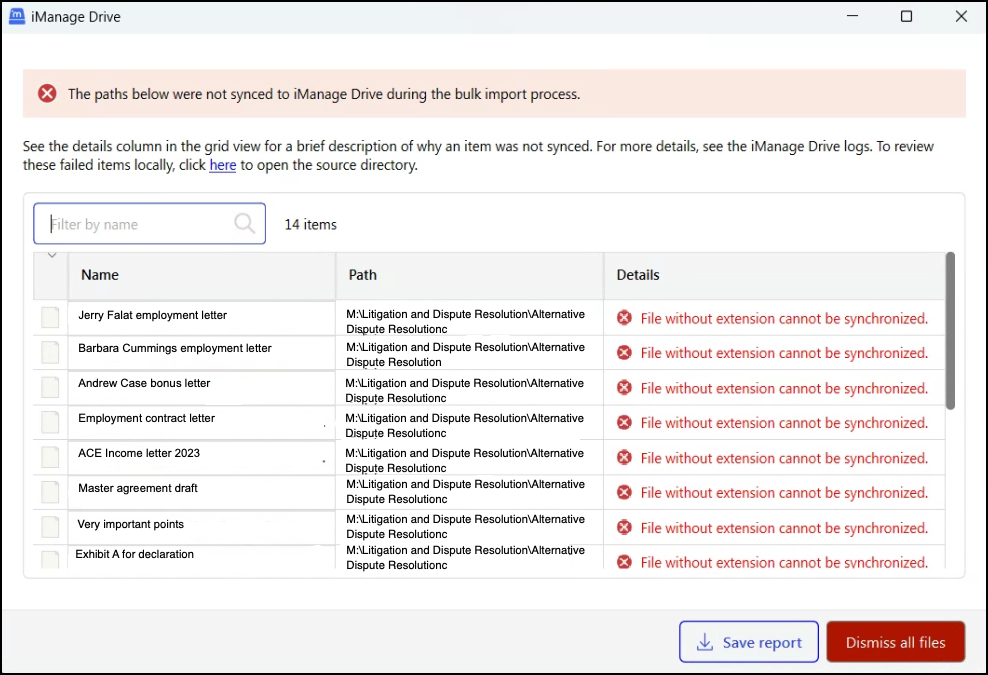Check the Barbara Cummings employment letter row
The image size is (988, 675).
tap(50, 352)
